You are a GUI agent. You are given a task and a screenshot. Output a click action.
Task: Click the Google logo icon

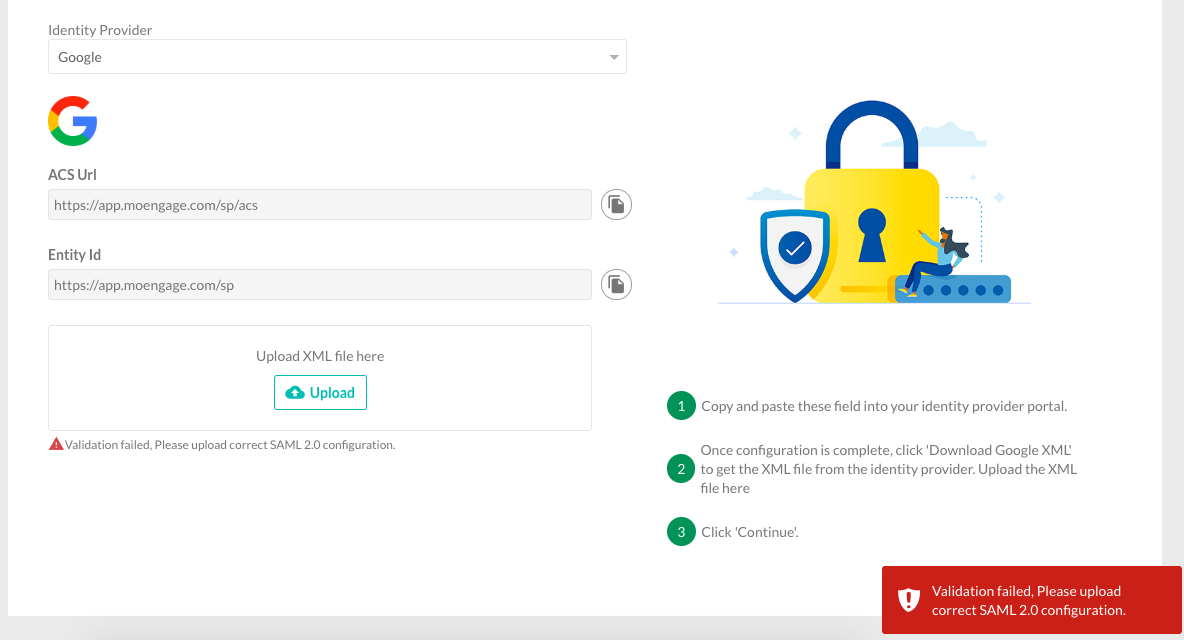point(72,121)
